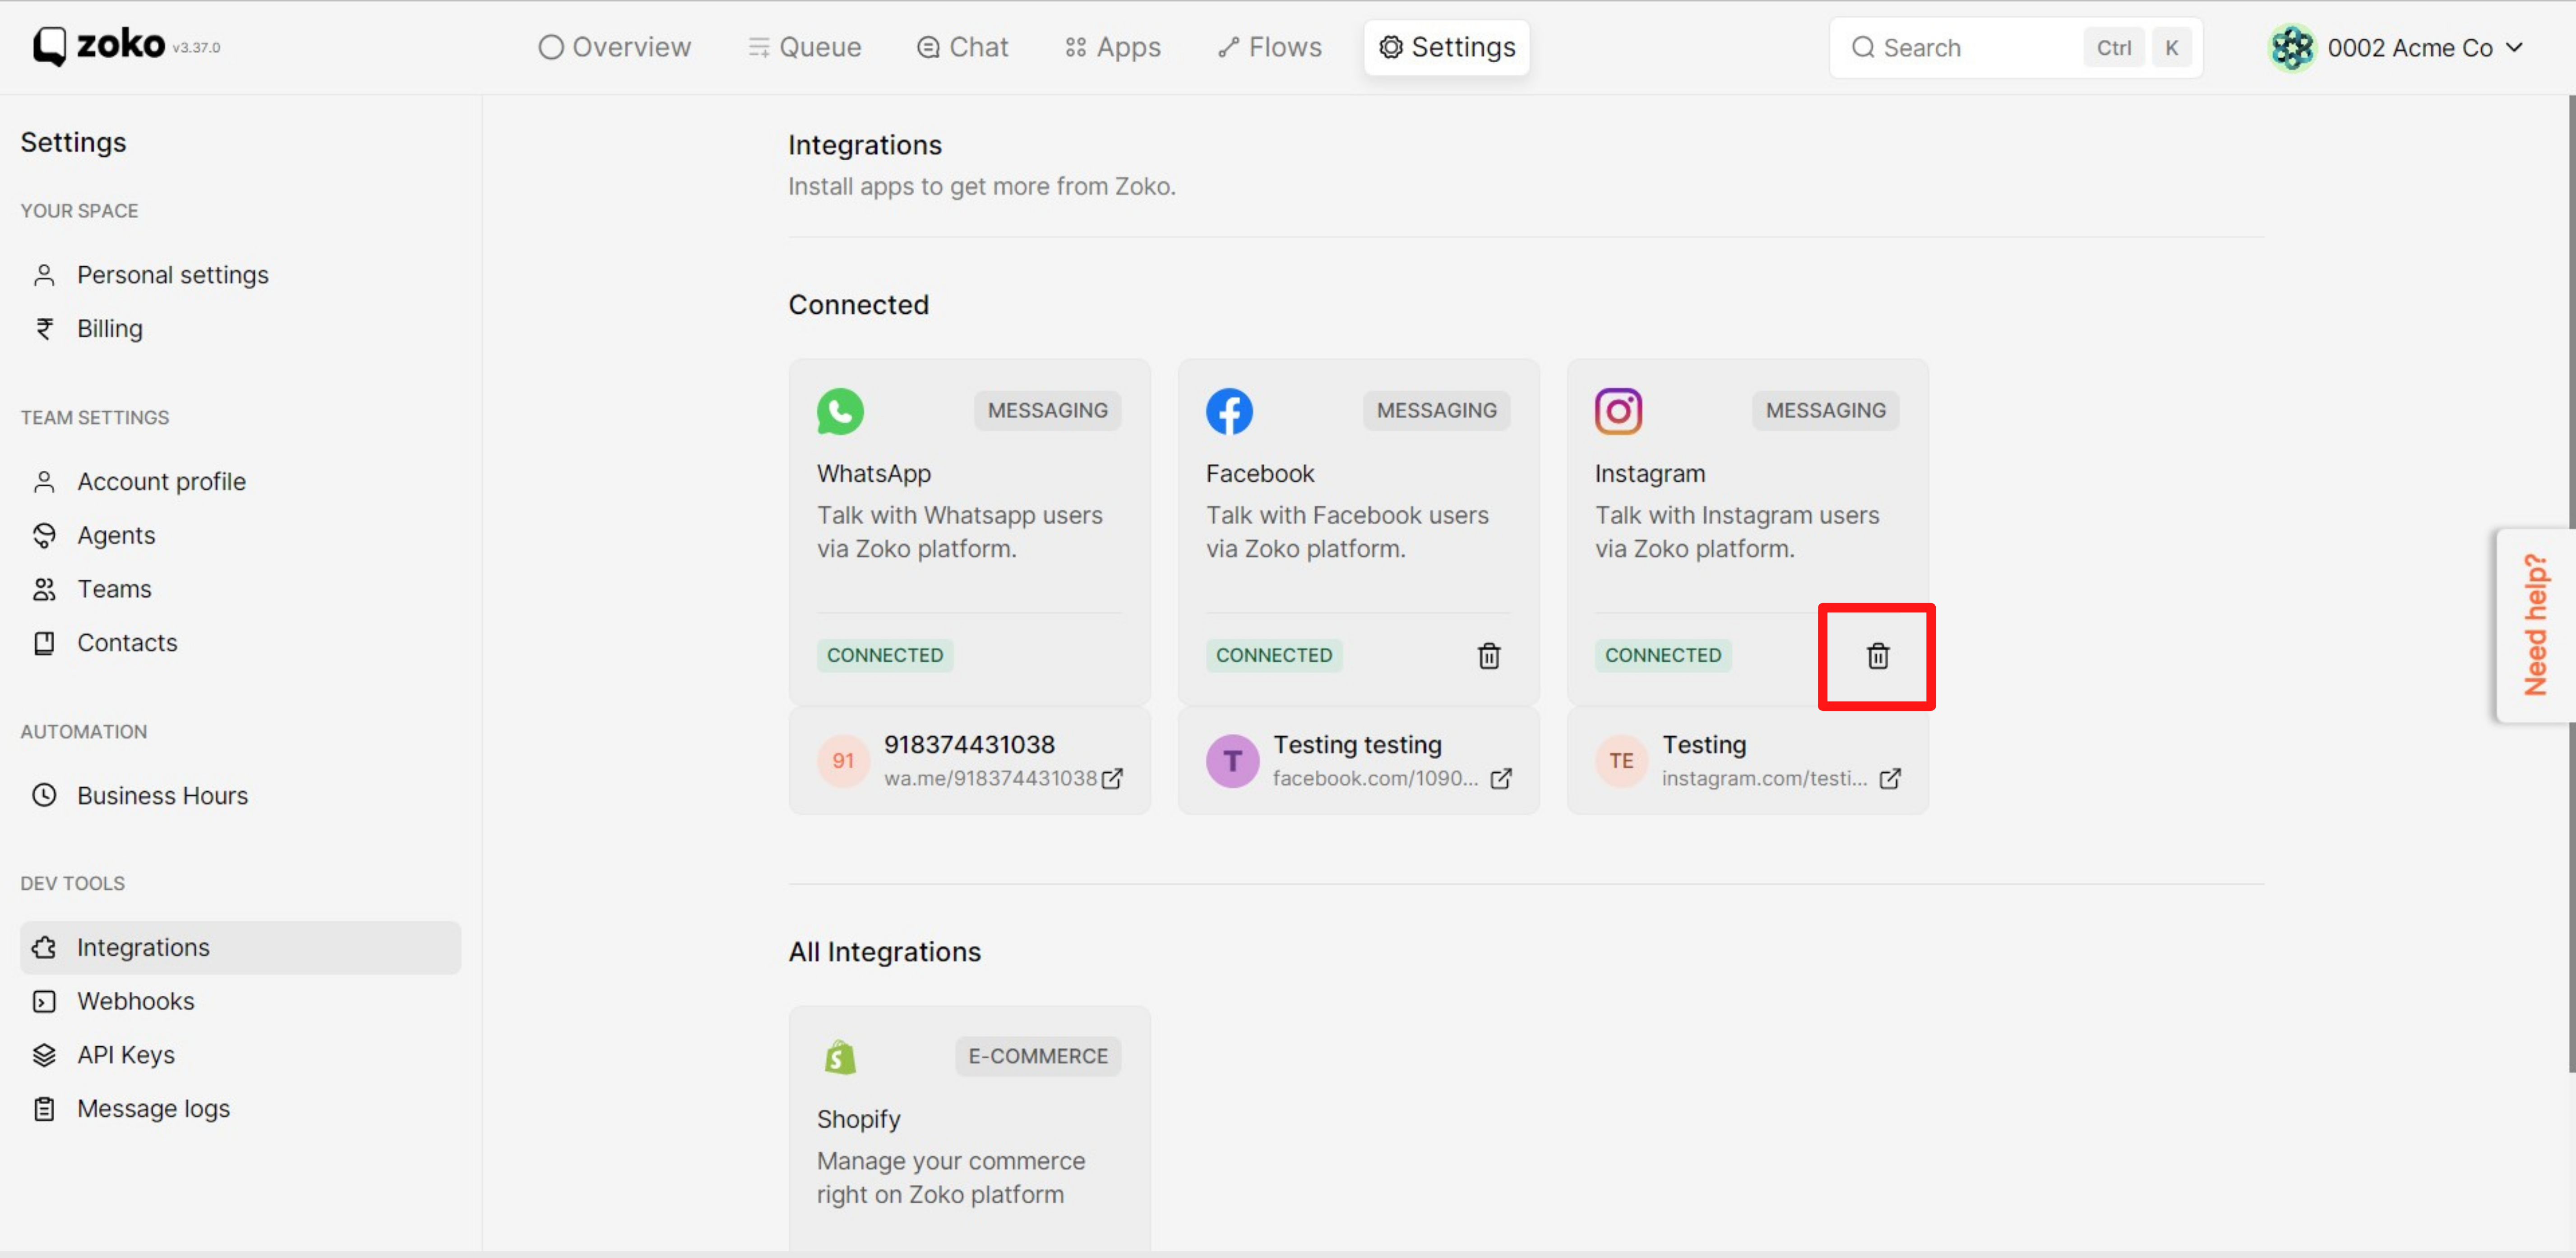Expand the 0002 Acme Co account dropdown
2576x1258 pixels.
tap(2396, 47)
